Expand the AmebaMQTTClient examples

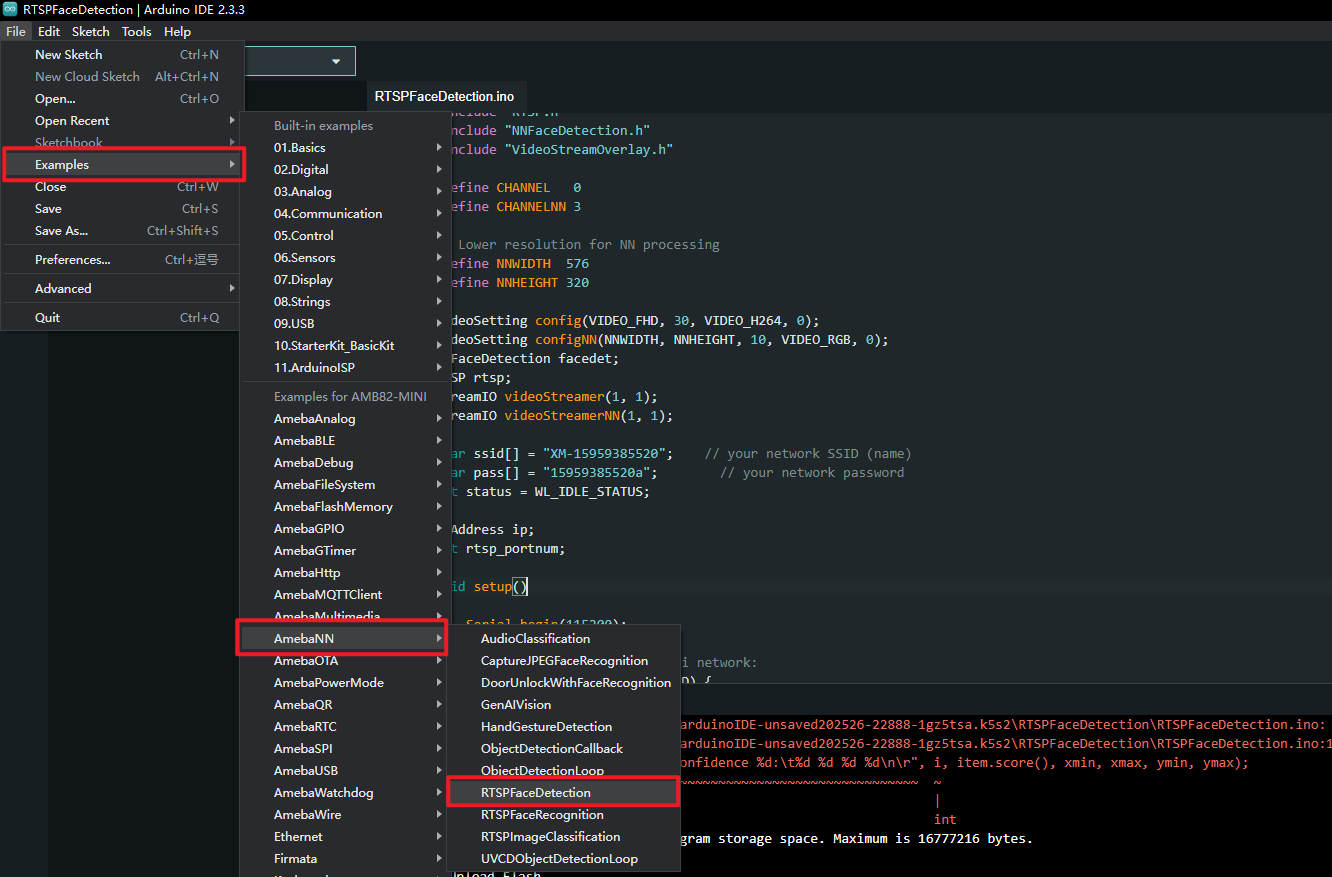click(x=345, y=595)
